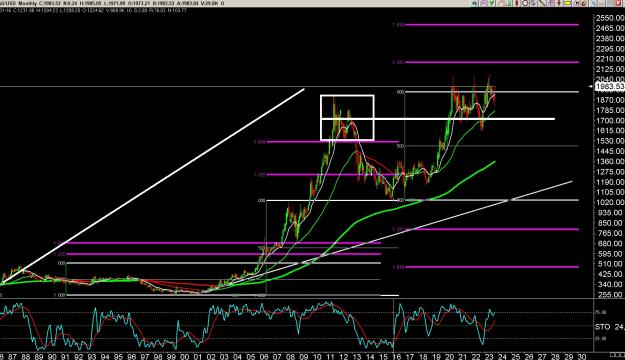
Task: Click year 08 on the time axis
Action: (x=291, y=356)
